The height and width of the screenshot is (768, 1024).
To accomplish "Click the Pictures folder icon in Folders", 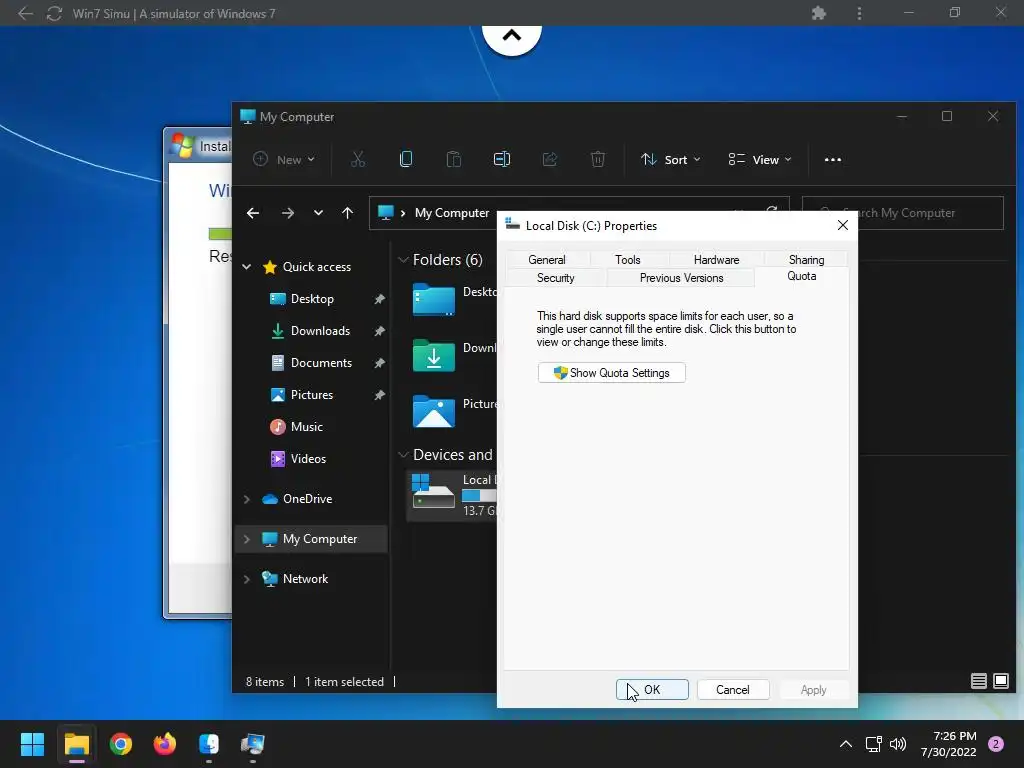I will (434, 411).
